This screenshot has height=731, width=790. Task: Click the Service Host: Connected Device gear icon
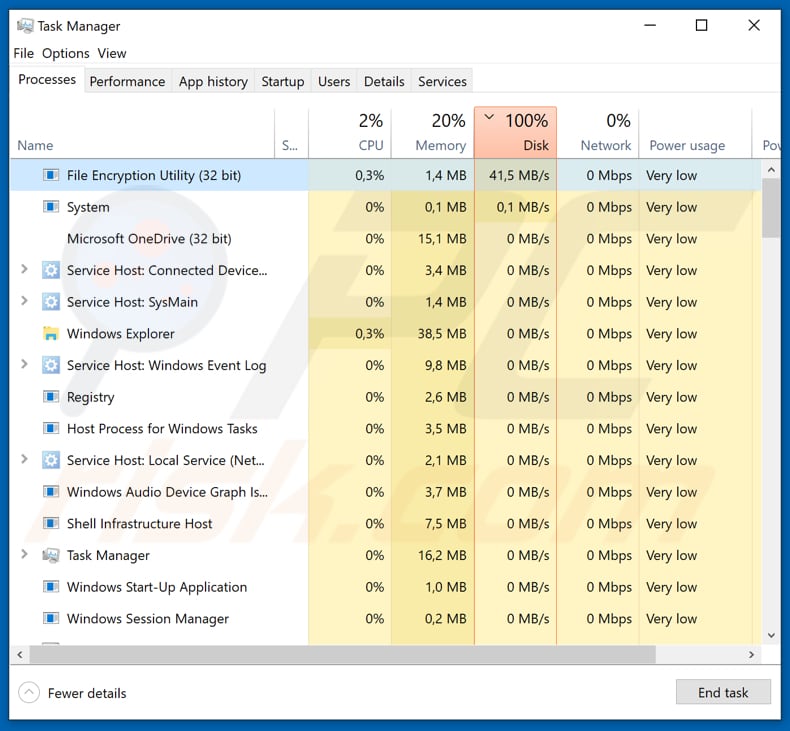point(50,271)
